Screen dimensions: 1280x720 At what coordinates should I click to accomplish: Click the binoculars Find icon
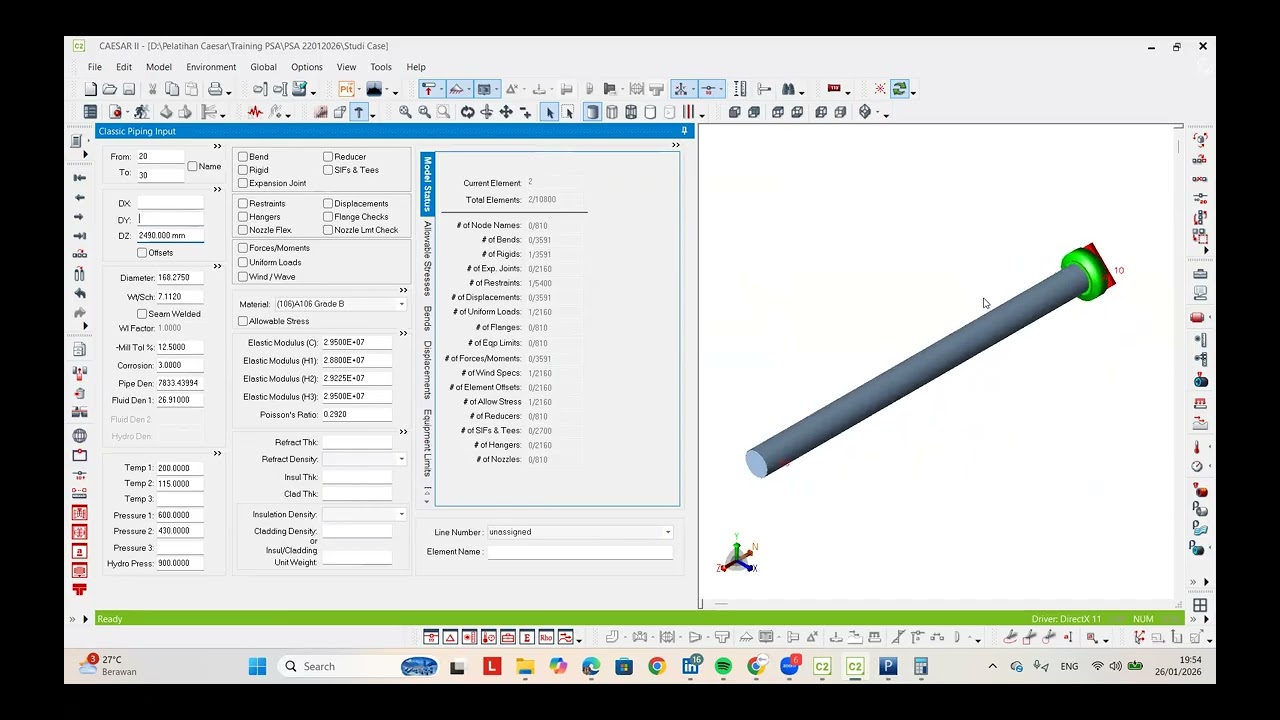point(788,89)
